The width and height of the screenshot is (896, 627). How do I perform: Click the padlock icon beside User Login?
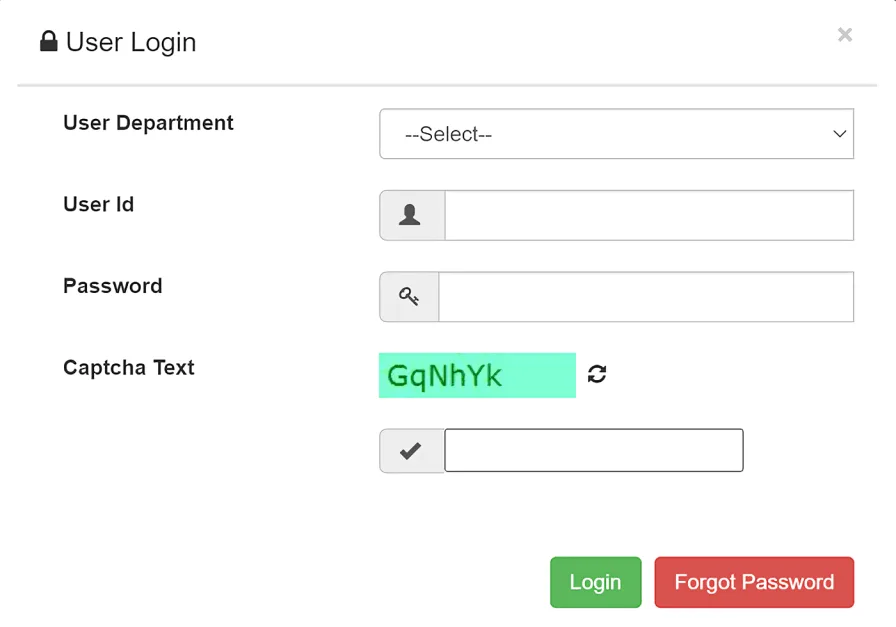coord(48,41)
